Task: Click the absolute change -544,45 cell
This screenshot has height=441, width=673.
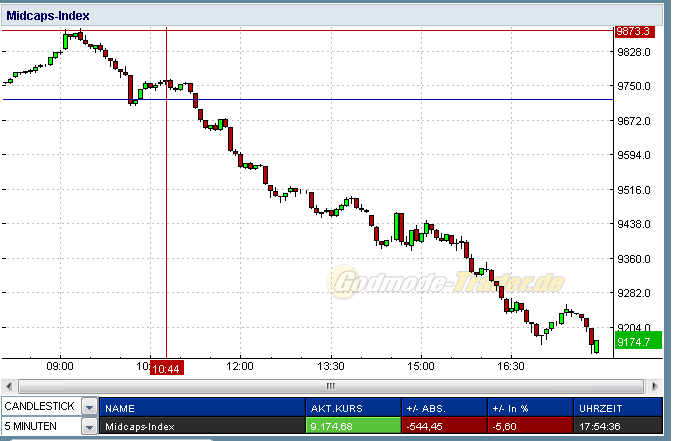Action: pyautogui.click(x=444, y=426)
